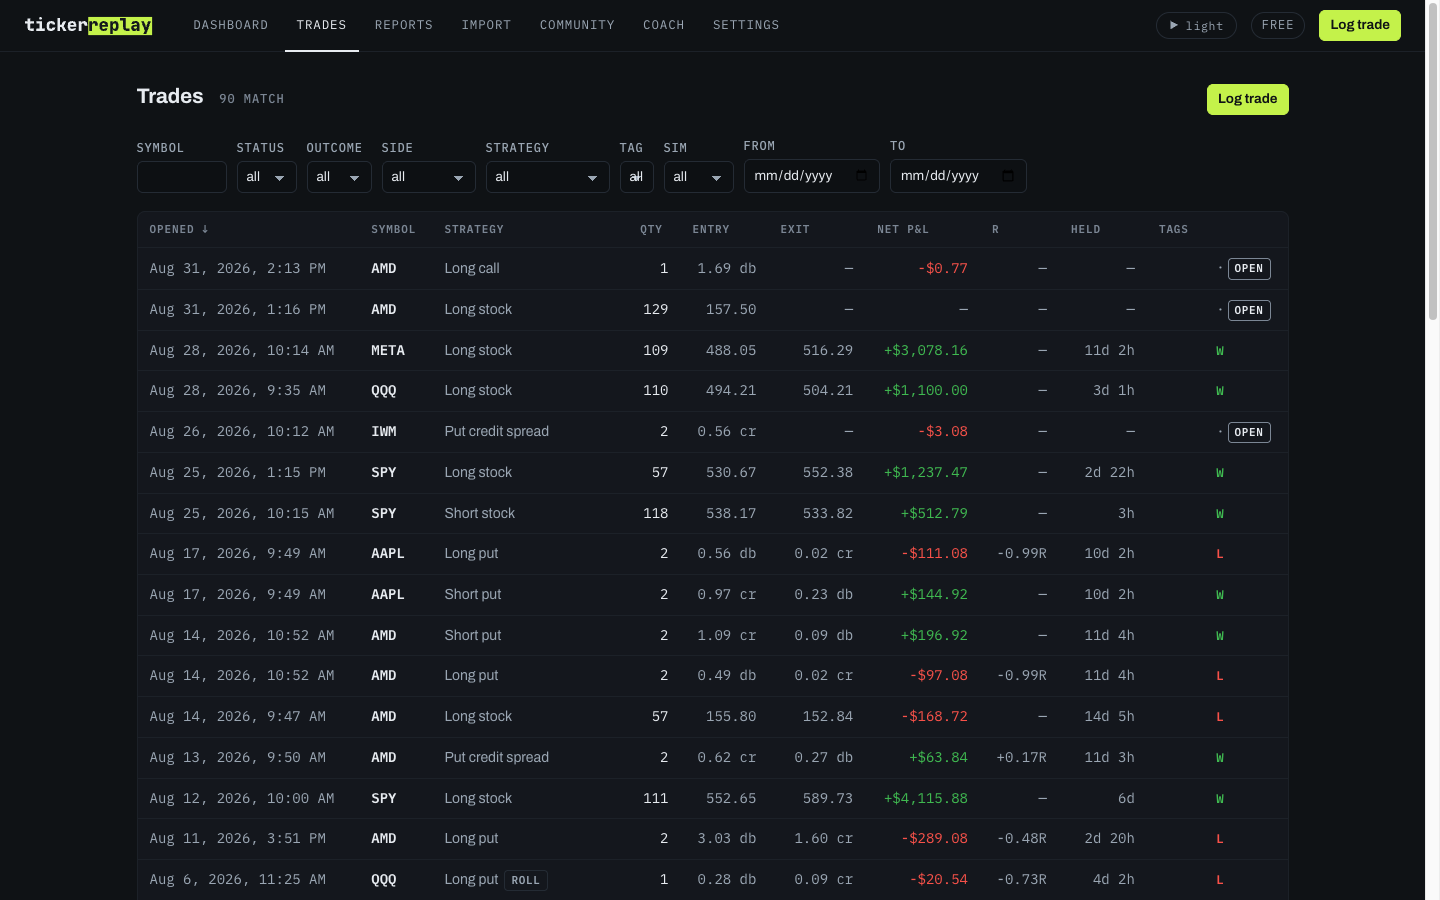Click the 90 MATCH count label
The width and height of the screenshot is (1440, 900).
(x=251, y=99)
